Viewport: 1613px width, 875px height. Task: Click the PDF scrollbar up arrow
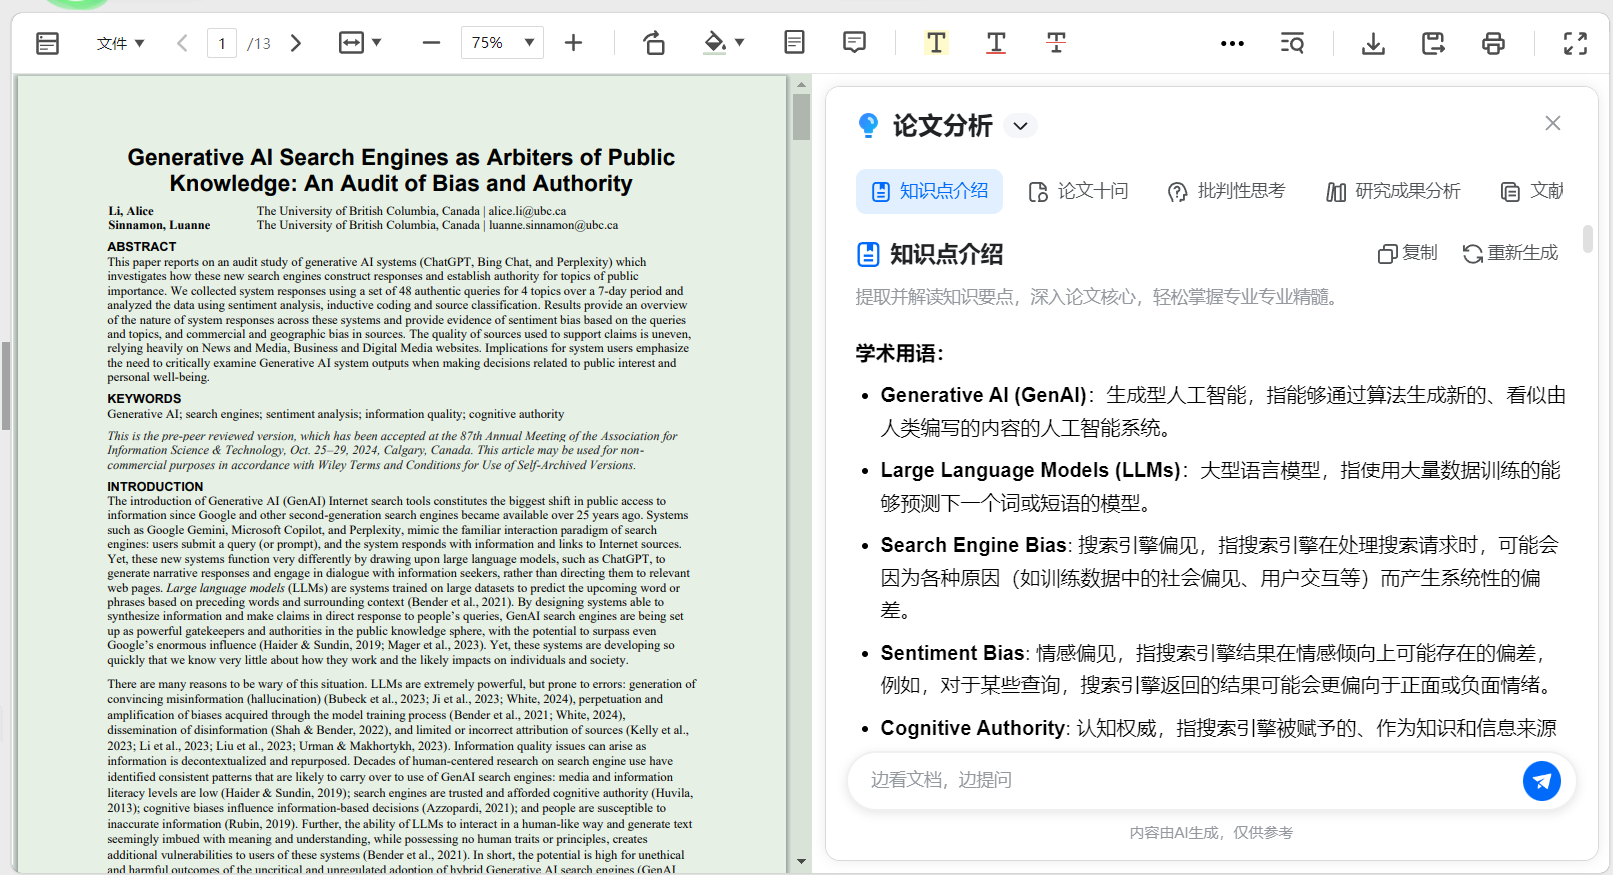click(x=801, y=85)
